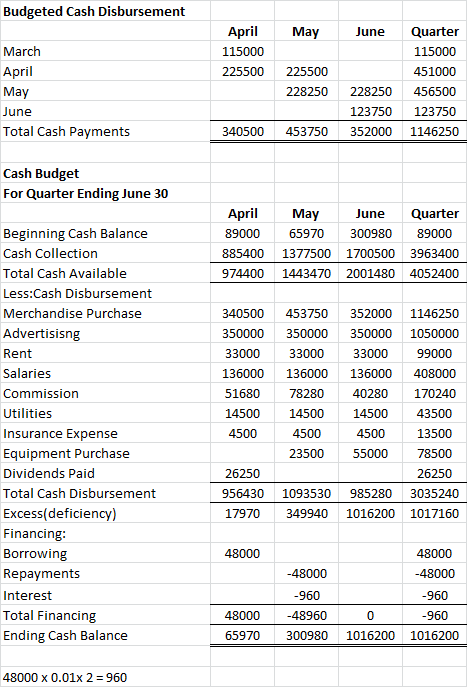467x687 pixels.
Task: Click the 55000 June equipment purchase cell
Action: (x=371, y=453)
